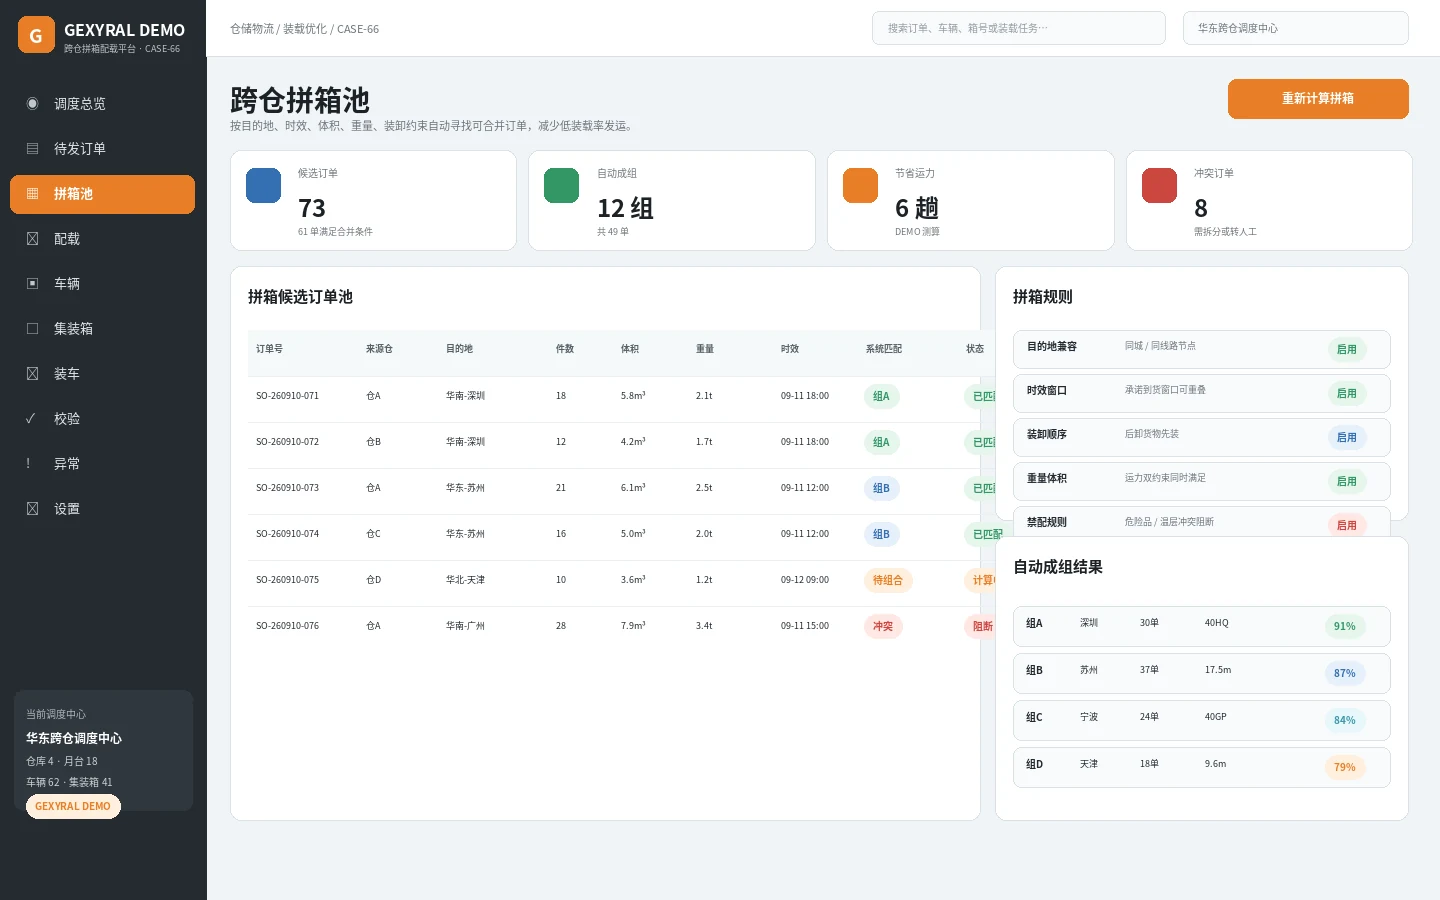Select order number SO-260910-075
This screenshot has width=1440, height=900.
point(287,580)
